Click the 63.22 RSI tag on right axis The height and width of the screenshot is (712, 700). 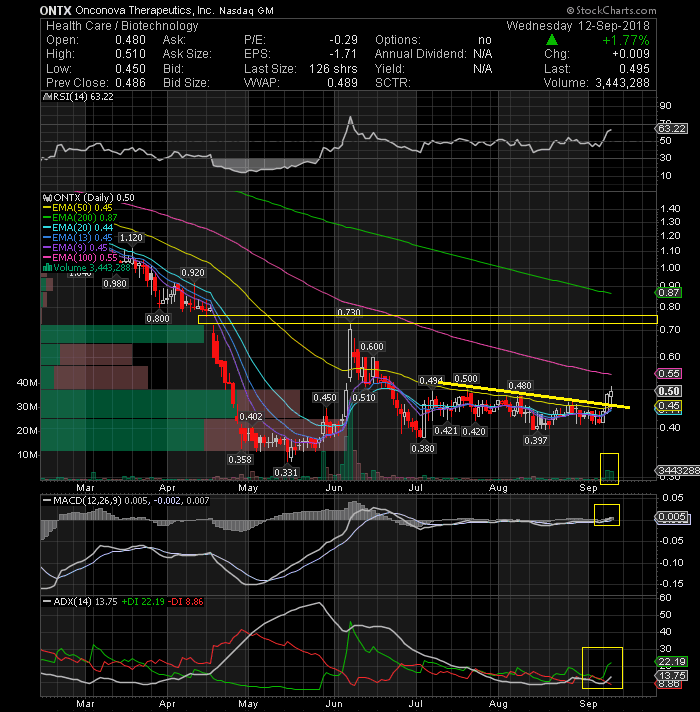coord(672,129)
